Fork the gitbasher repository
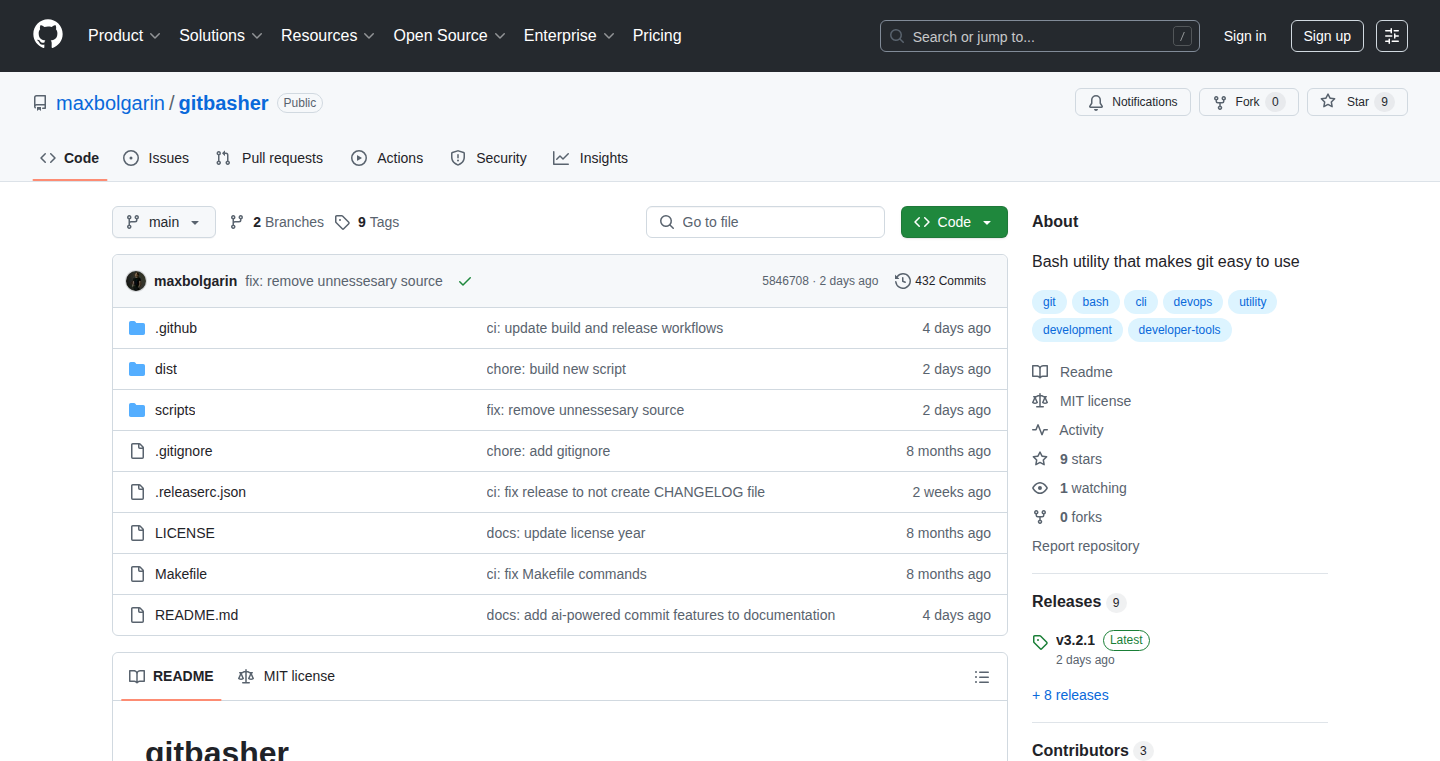Viewport: 1440px width, 761px height. click(x=1248, y=102)
